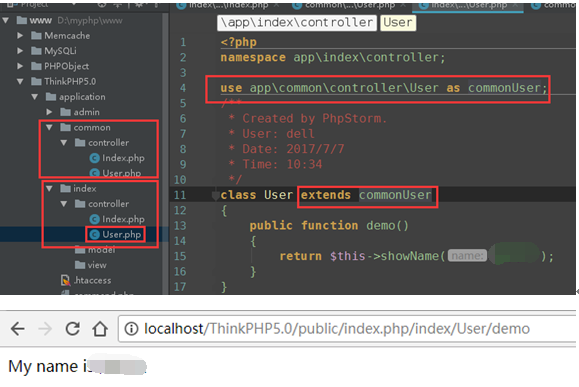Click 'commonUser' alias on the use line

[x=504, y=88]
